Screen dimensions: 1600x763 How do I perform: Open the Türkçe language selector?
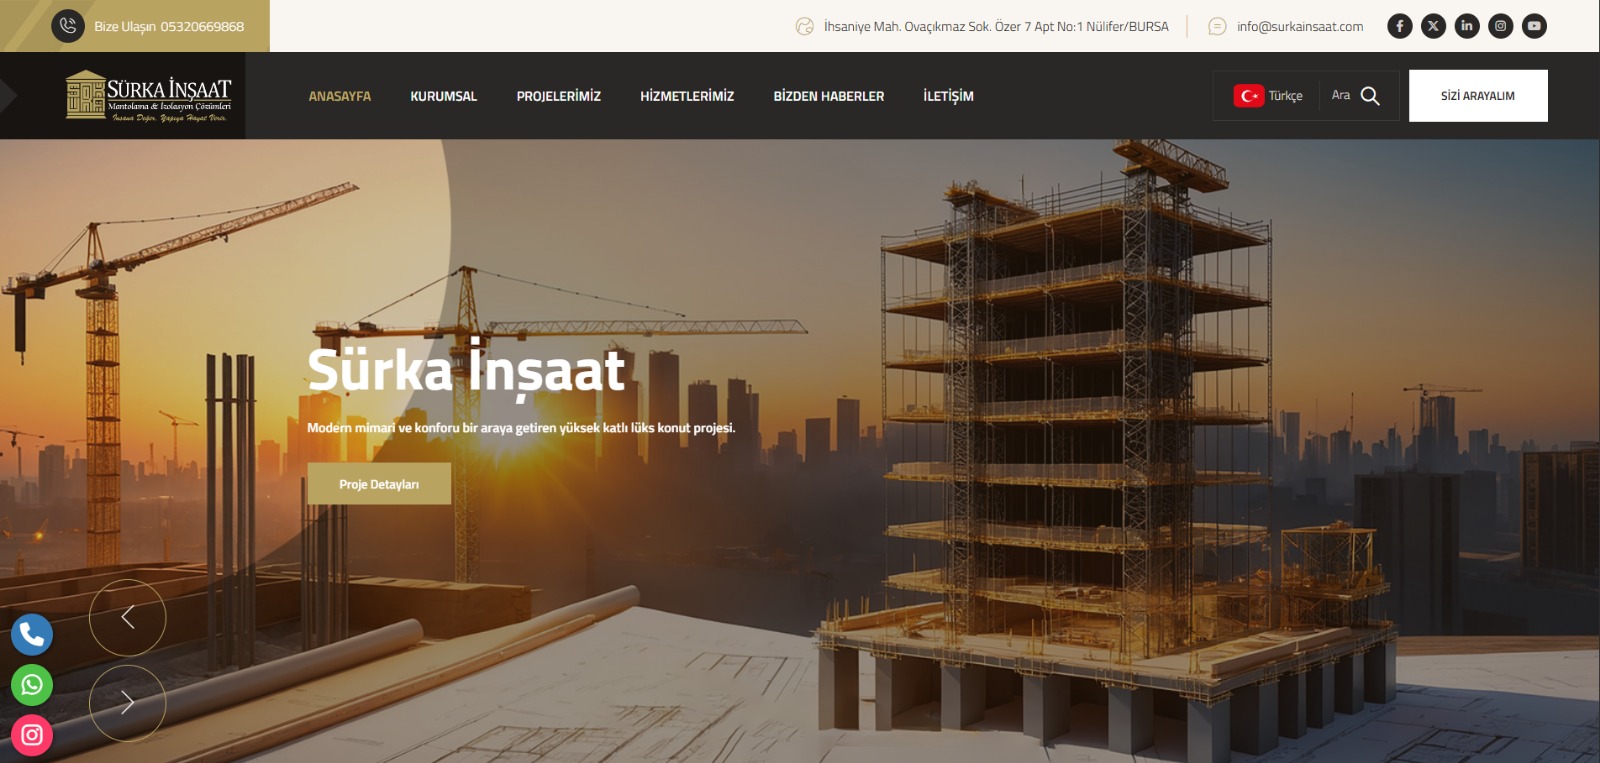(x=1268, y=96)
